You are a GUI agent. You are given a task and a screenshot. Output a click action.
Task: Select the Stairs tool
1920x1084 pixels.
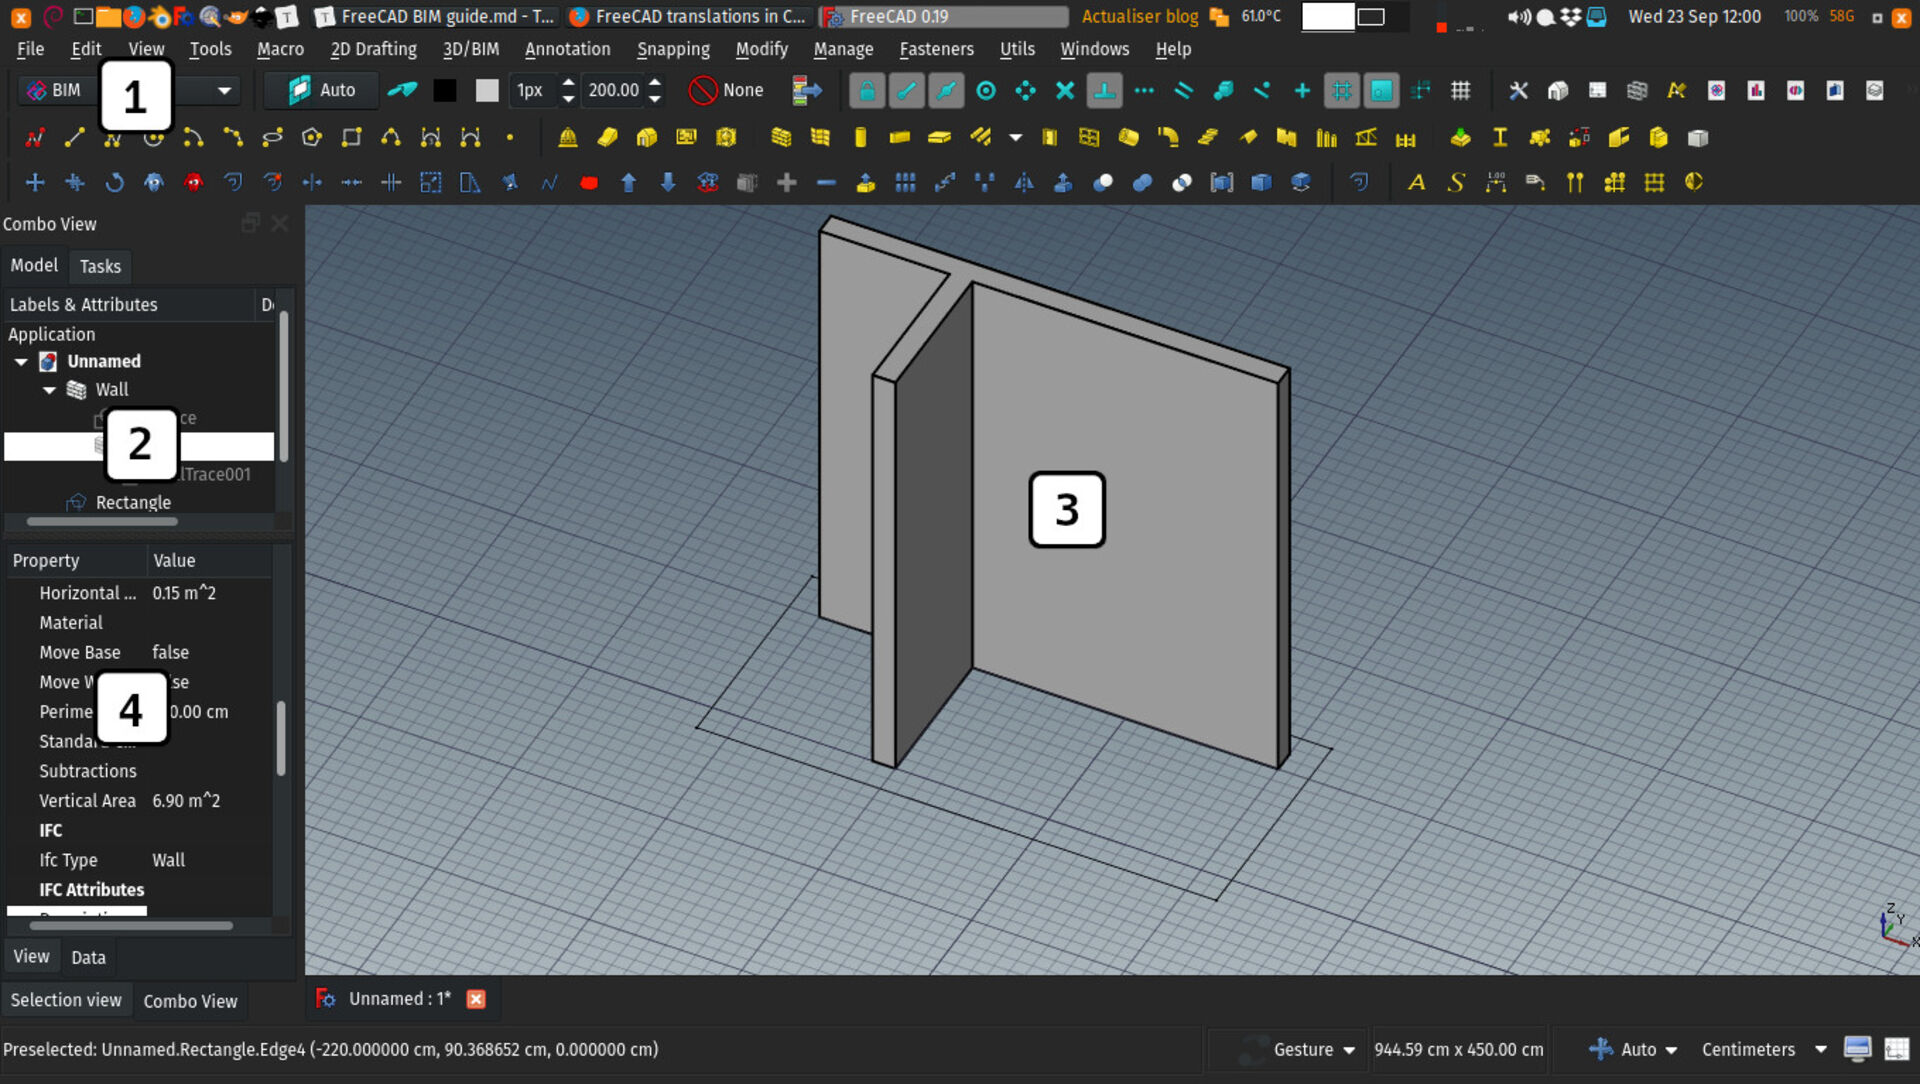coord(1208,138)
